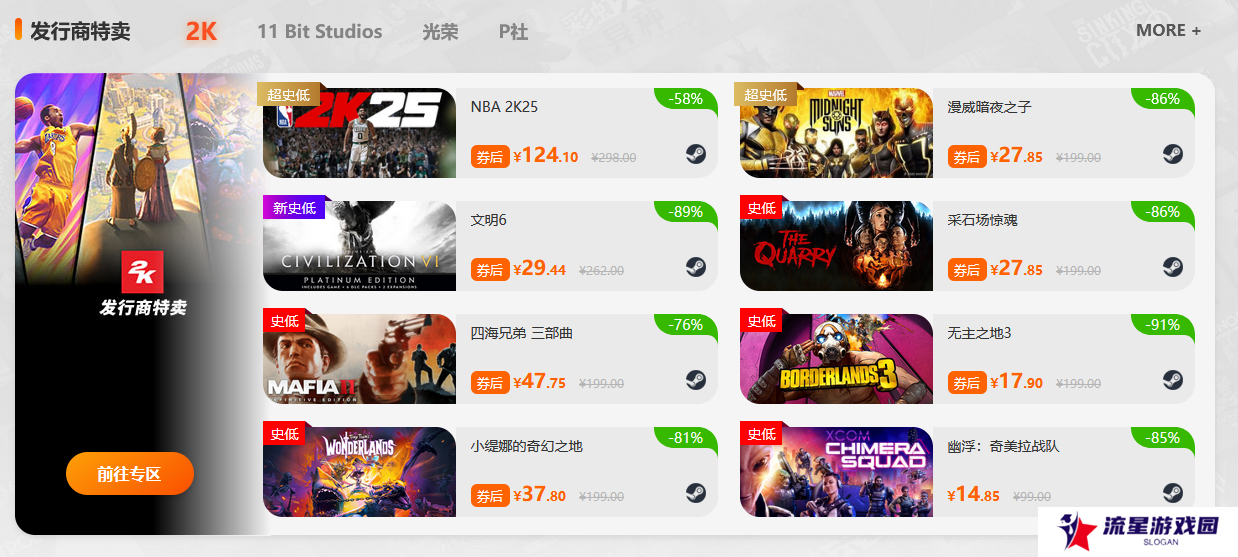Click the Steam icon on 采石场惊魂 card
1238x557 pixels.
coord(1173,267)
